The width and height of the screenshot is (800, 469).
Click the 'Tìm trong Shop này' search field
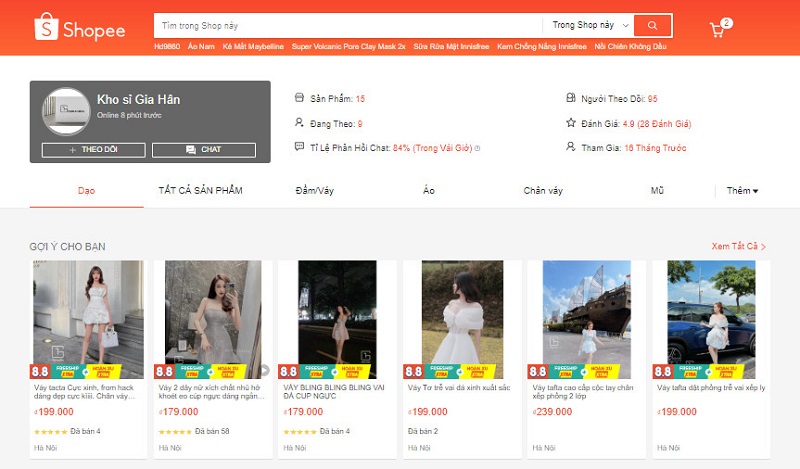point(345,25)
